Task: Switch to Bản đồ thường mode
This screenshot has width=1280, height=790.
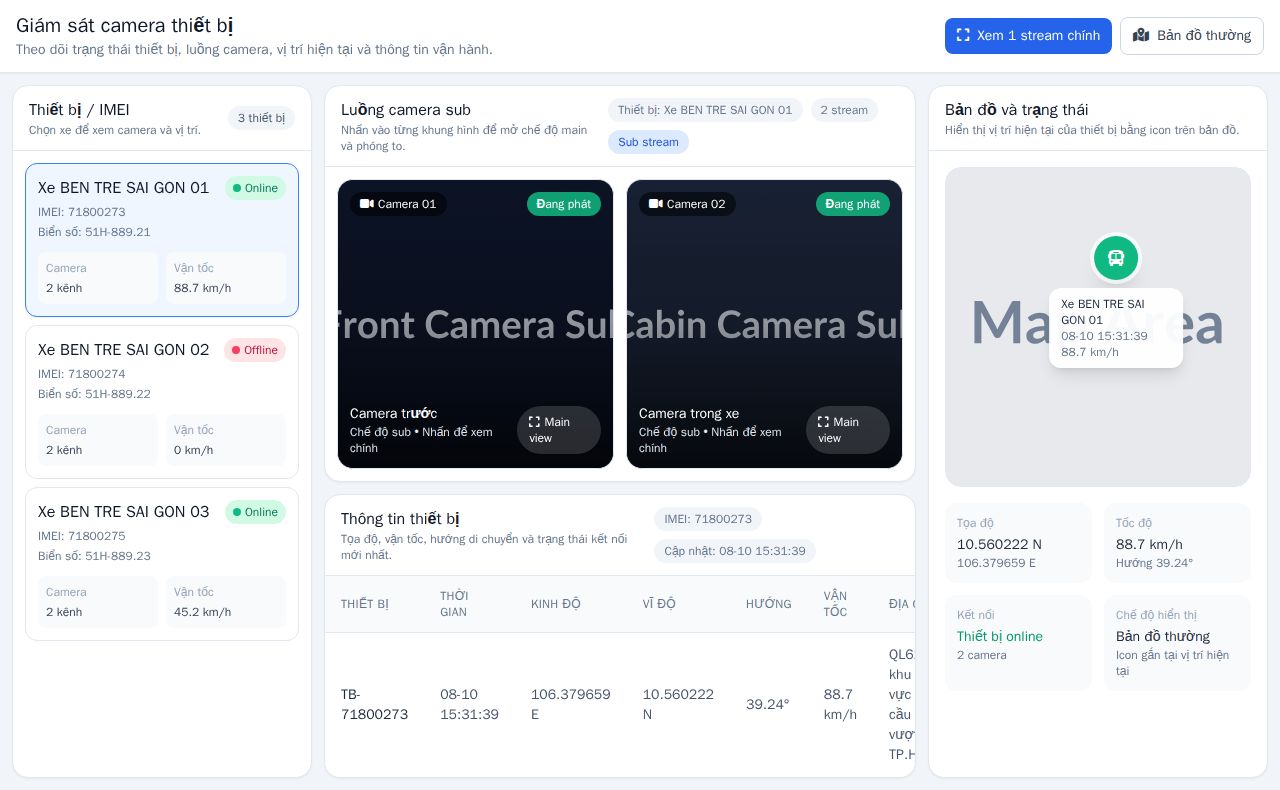Action: coord(1192,36)
